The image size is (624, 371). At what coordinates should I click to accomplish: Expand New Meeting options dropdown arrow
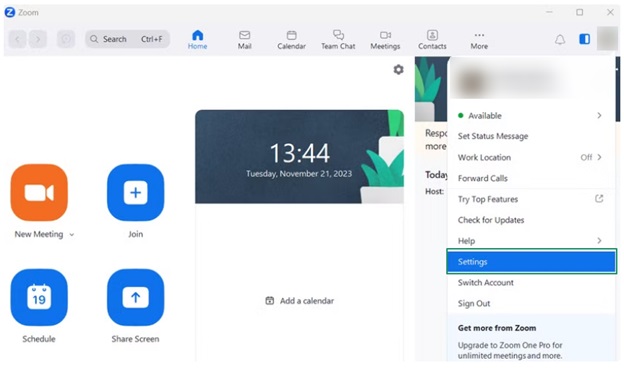[x=72, y=234]
